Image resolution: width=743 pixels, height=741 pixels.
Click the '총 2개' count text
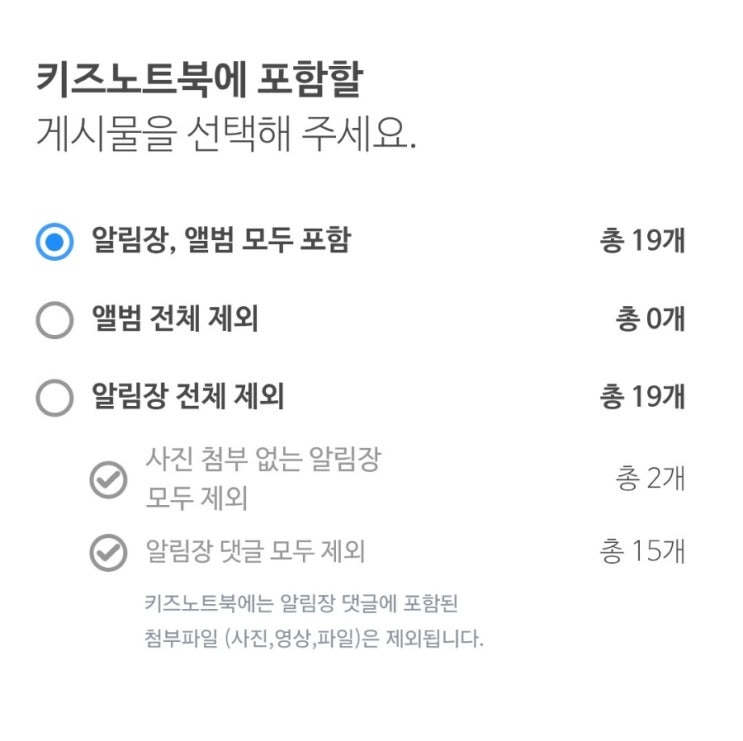(650, 478)
